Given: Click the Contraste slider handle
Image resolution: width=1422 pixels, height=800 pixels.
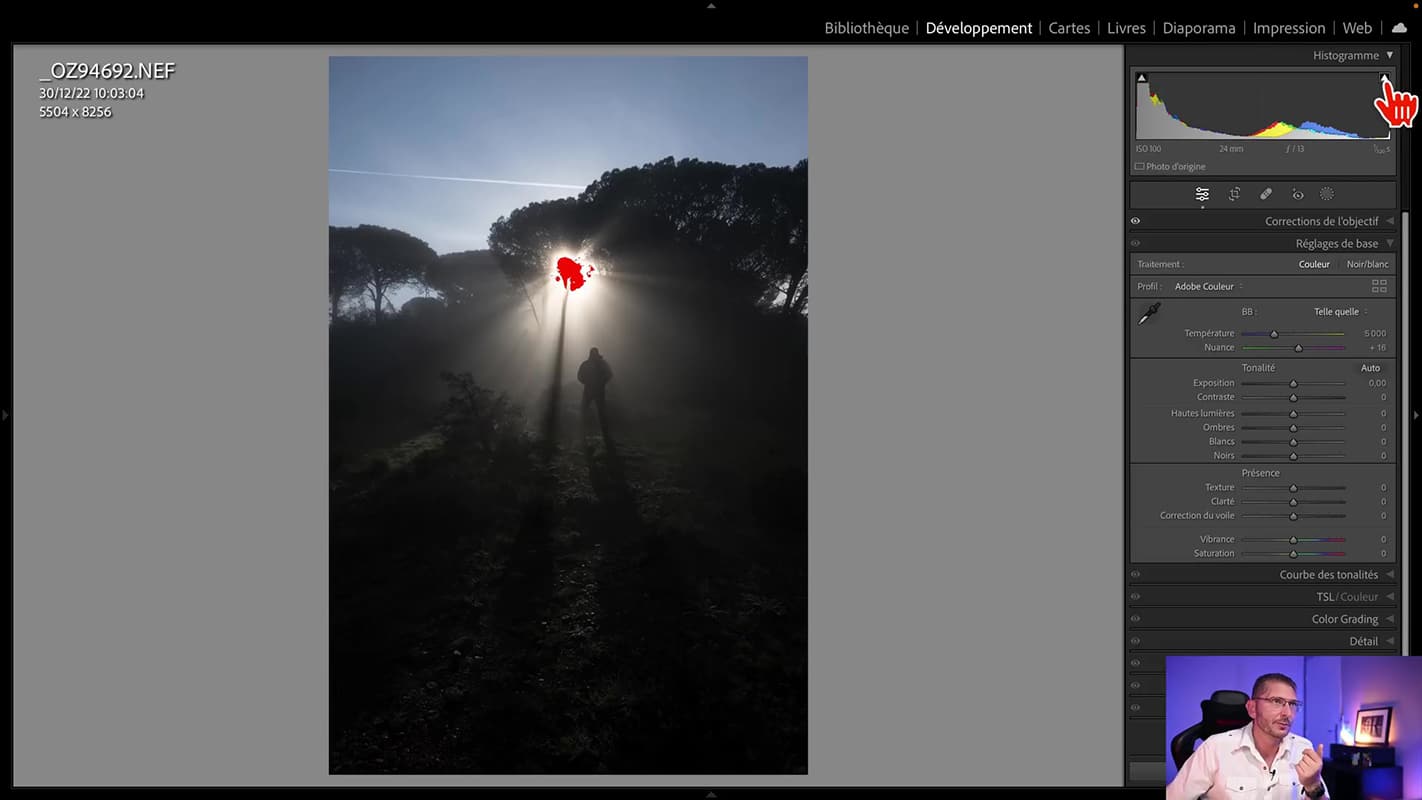Looking at the screenshot, I should pyautogui.click(x=1293, y=397).
